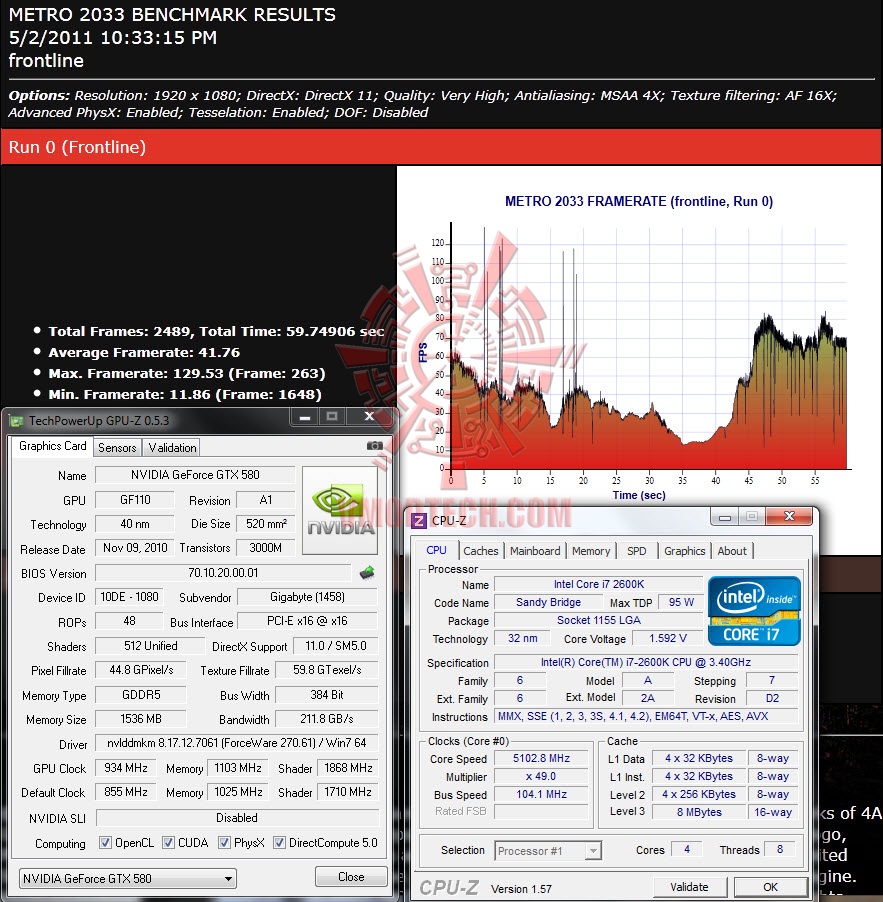Screen dimensions: 883x902
Task: Click the Cores value 4
Action: pyautogui.click(x=687, y=849)
